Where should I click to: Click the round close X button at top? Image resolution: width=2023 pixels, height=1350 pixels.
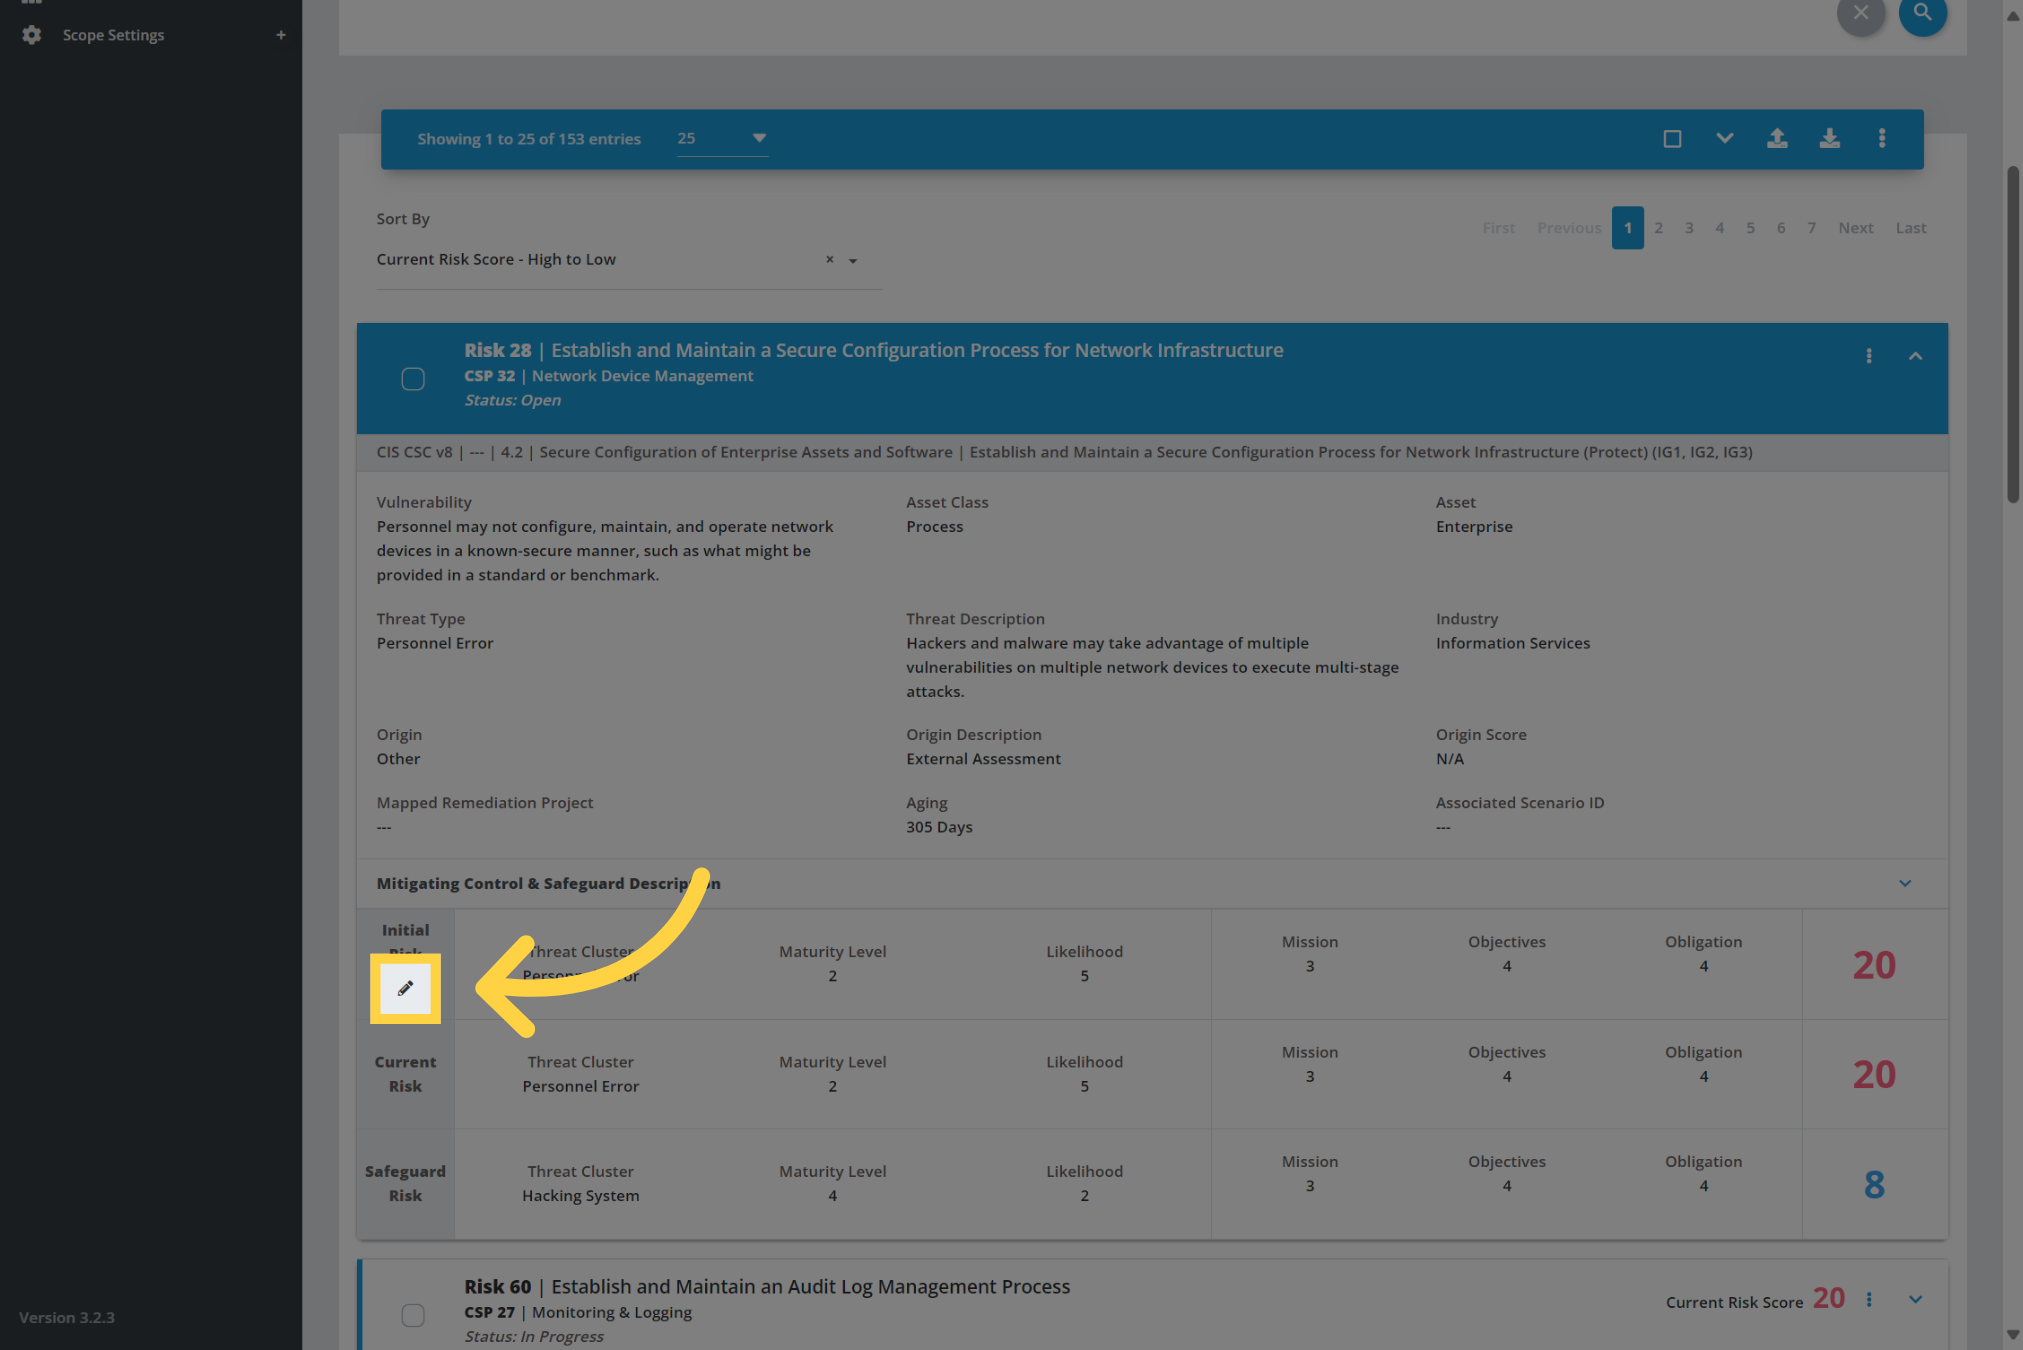tap(1861, 14)
